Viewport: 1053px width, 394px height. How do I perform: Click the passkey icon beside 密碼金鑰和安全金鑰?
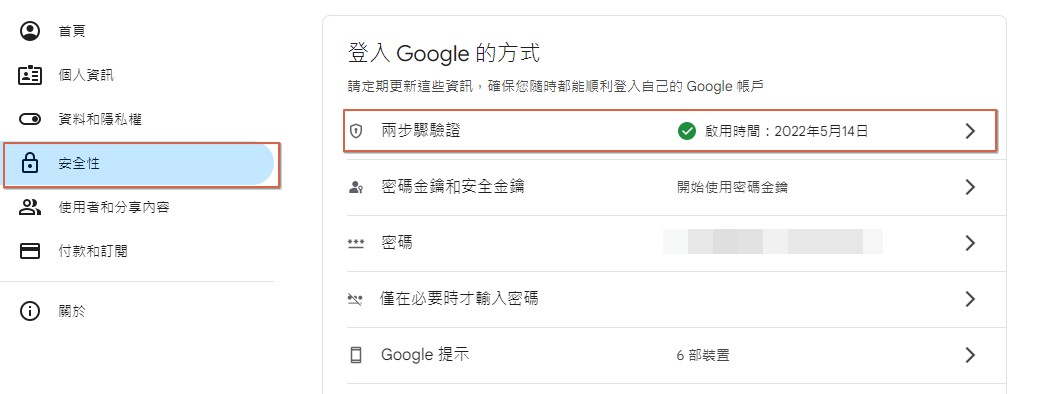point(356,187)
